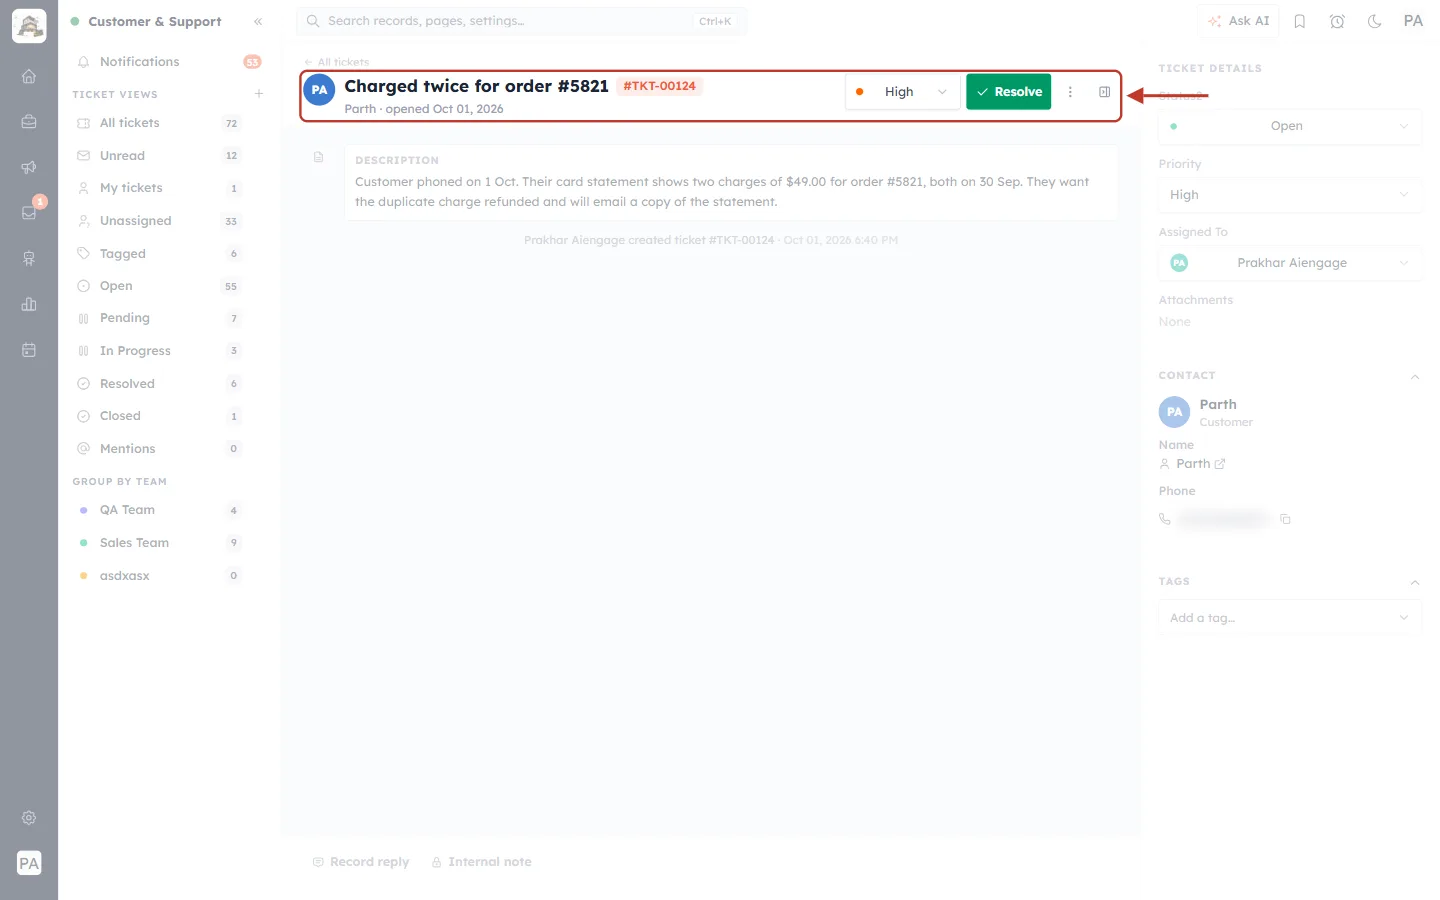Click the bookmark icon in top bar
Viewport: 1440px width, 900px height.
1300,21
